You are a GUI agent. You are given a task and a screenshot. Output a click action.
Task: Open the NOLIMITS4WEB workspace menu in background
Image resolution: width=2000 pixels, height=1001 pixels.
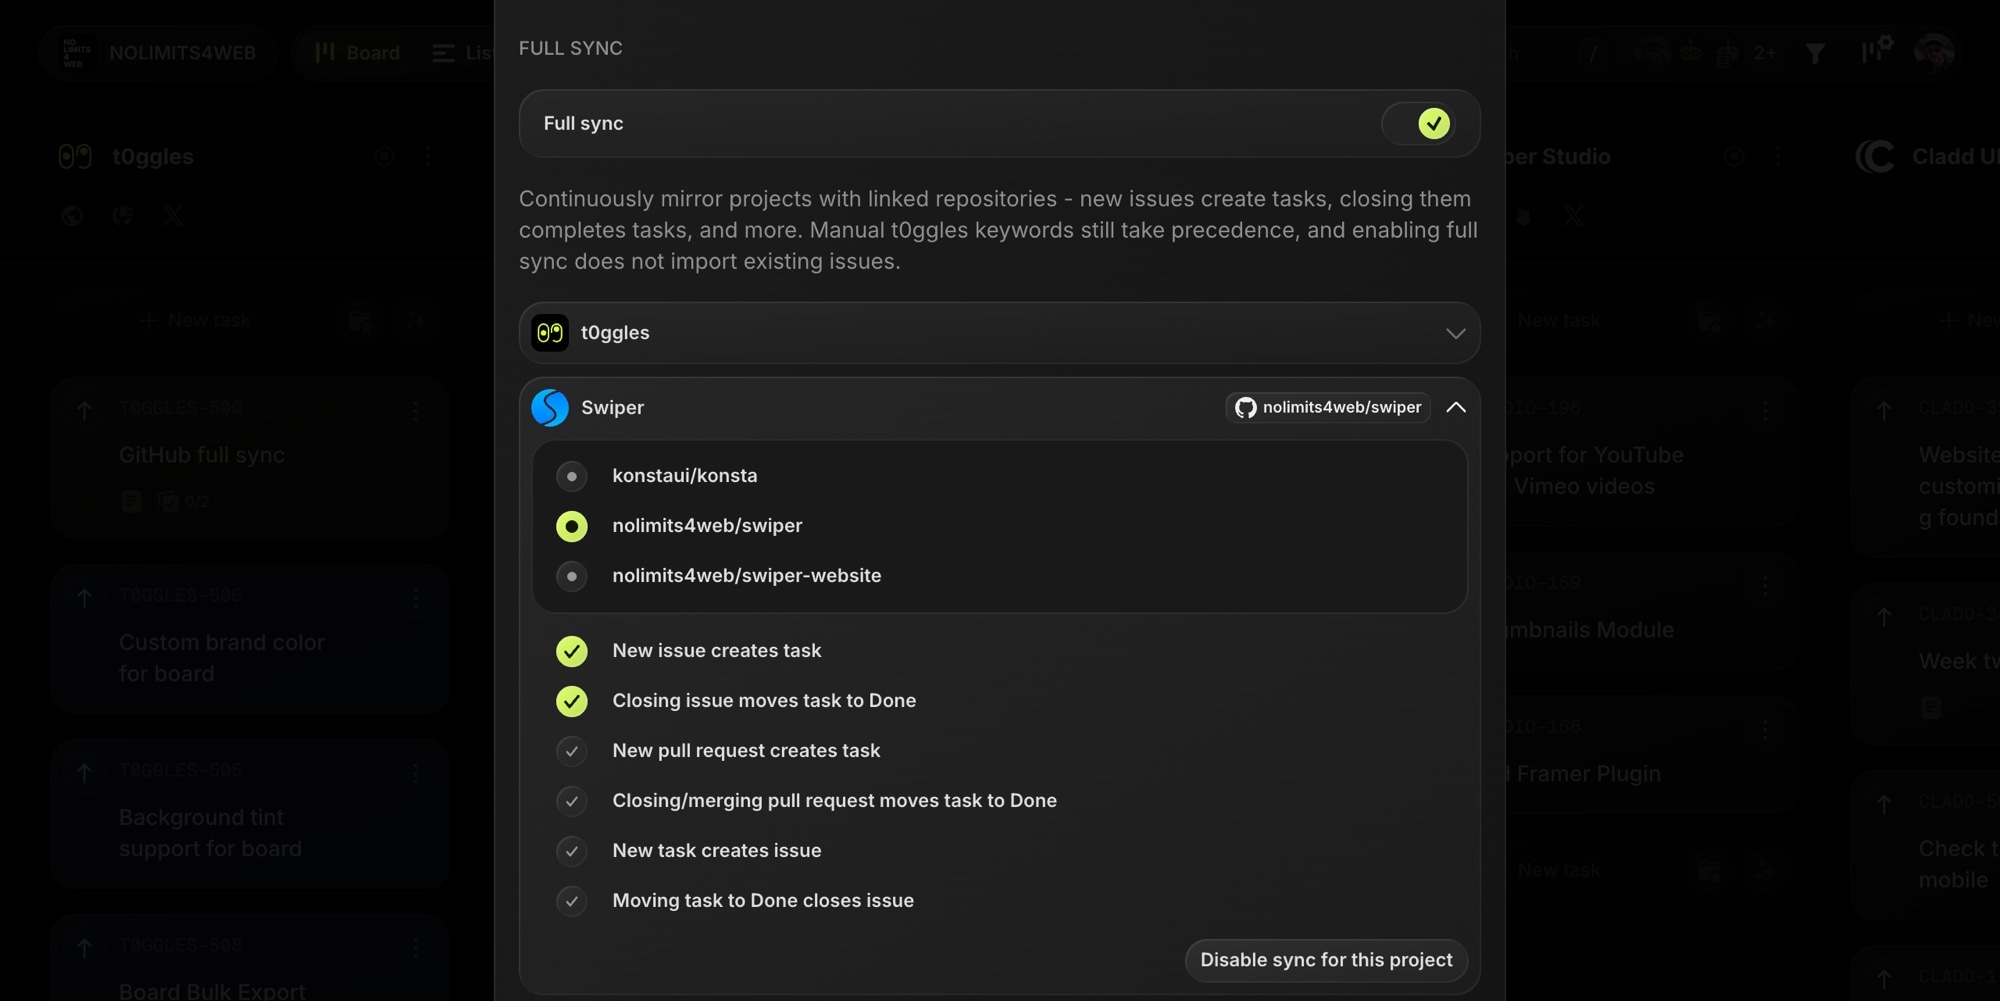160,53
